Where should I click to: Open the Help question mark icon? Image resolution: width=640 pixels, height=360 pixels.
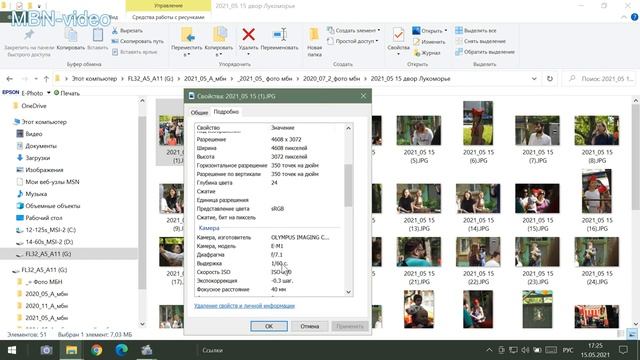pyautogui.click(x=634, y=17)
